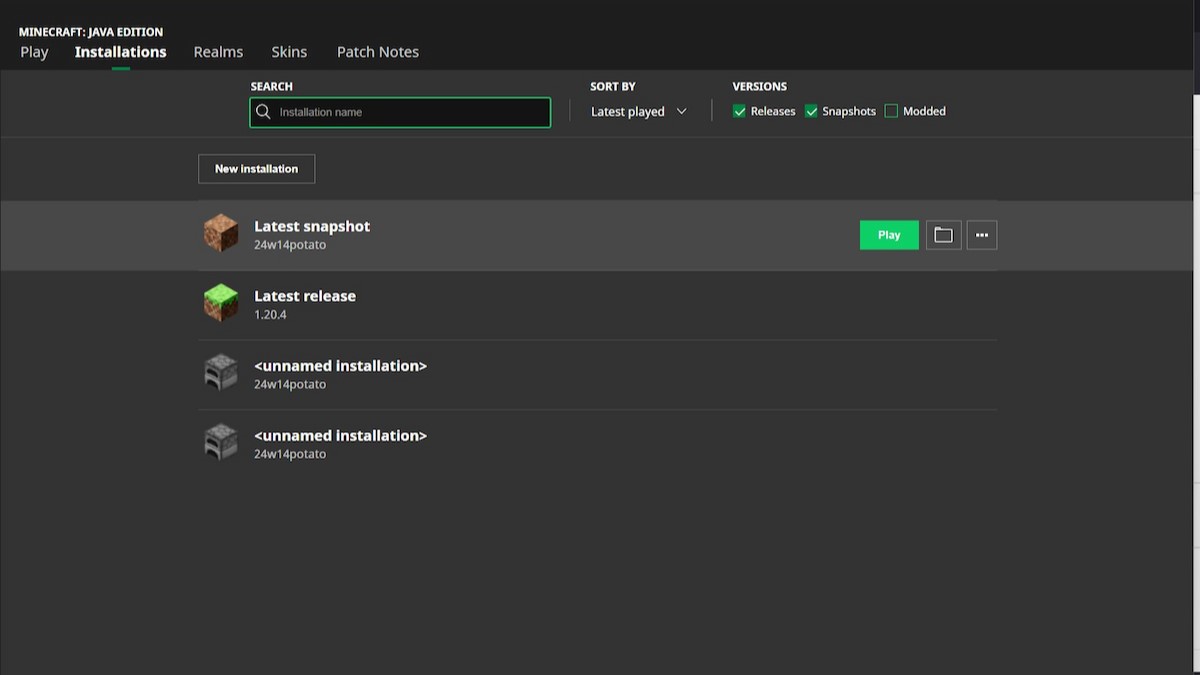Open the Realms tab
The image size is (1200, 675).
point(218,52)
